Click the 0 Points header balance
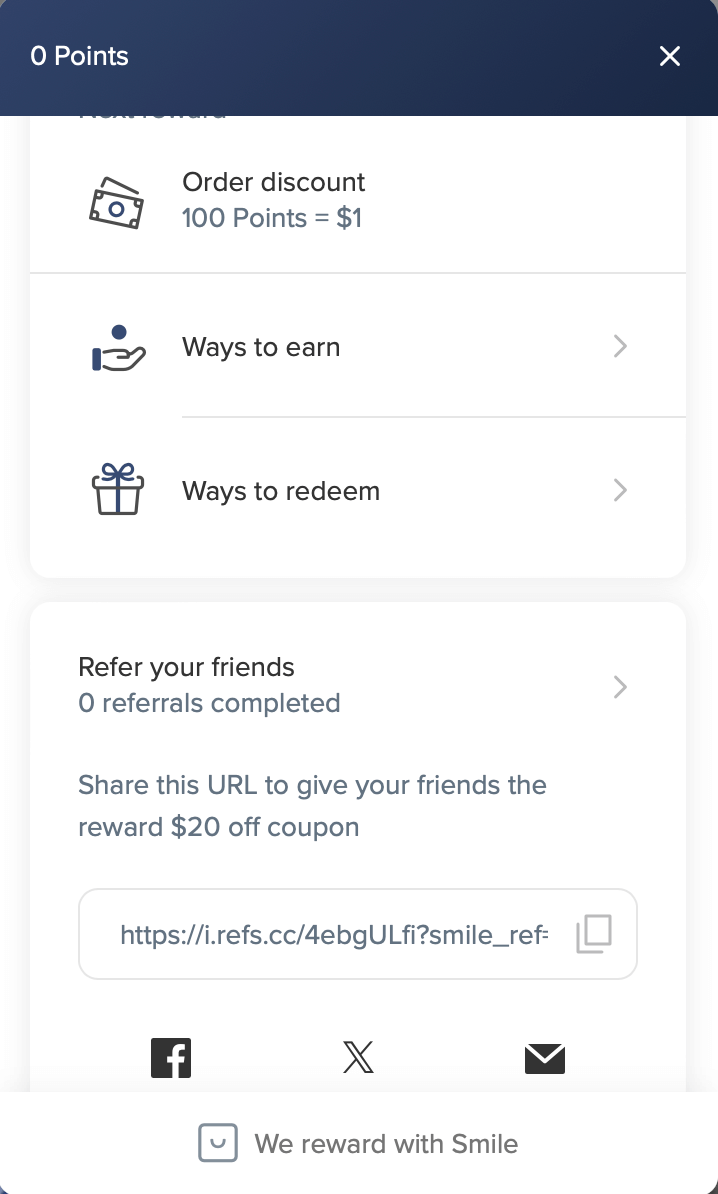The width and height of the screenshot is (718, 1194). [x=80, y=56]
